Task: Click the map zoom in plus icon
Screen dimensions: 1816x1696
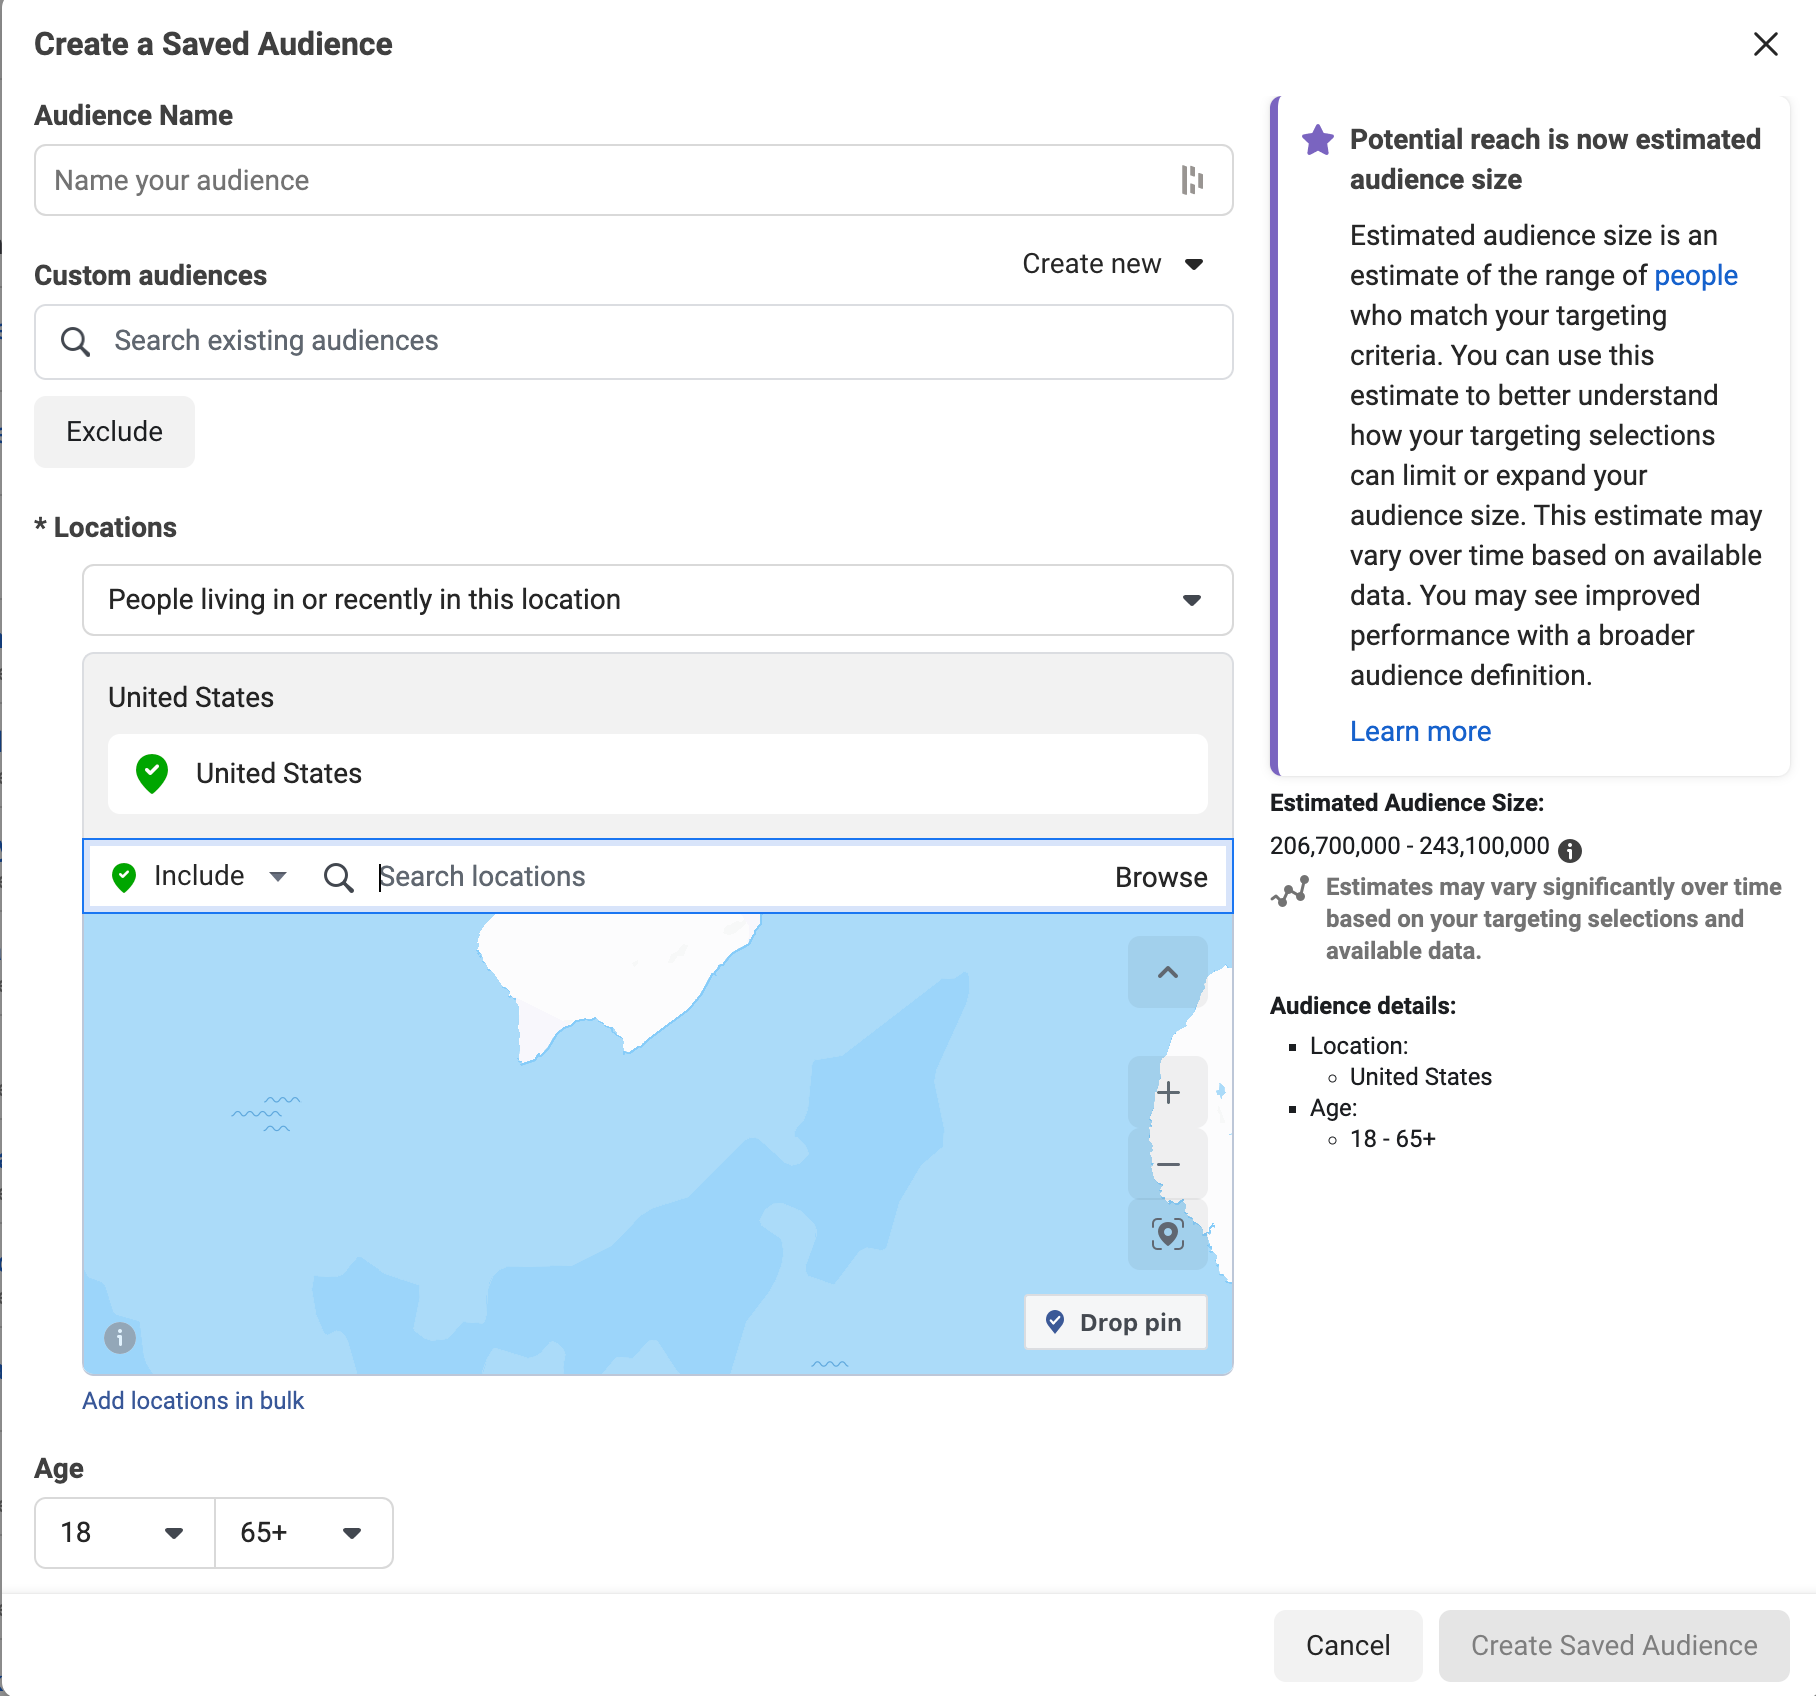Action: (x=1167, y=1092)
